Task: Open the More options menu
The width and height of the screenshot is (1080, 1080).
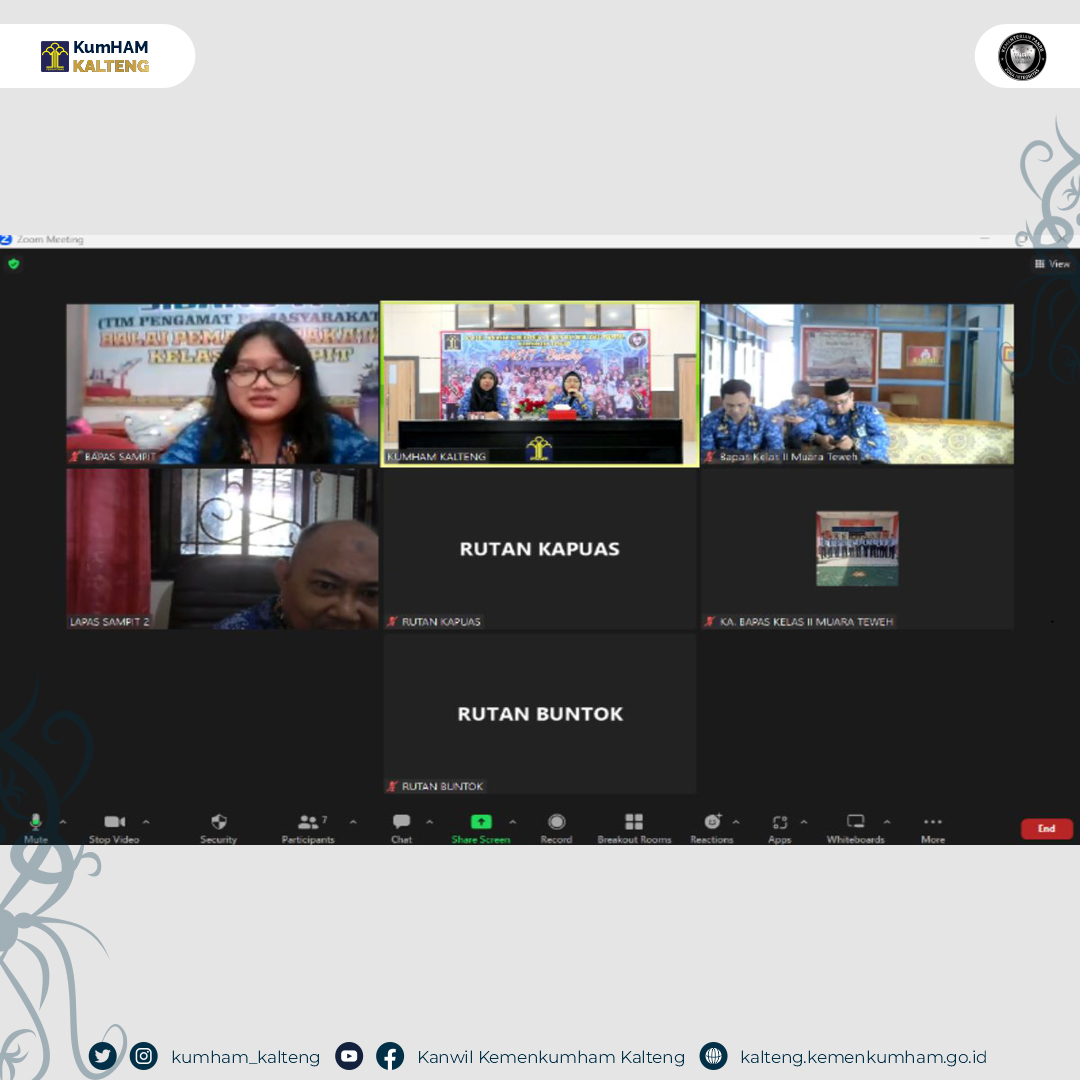Action: tap(932, 823)
